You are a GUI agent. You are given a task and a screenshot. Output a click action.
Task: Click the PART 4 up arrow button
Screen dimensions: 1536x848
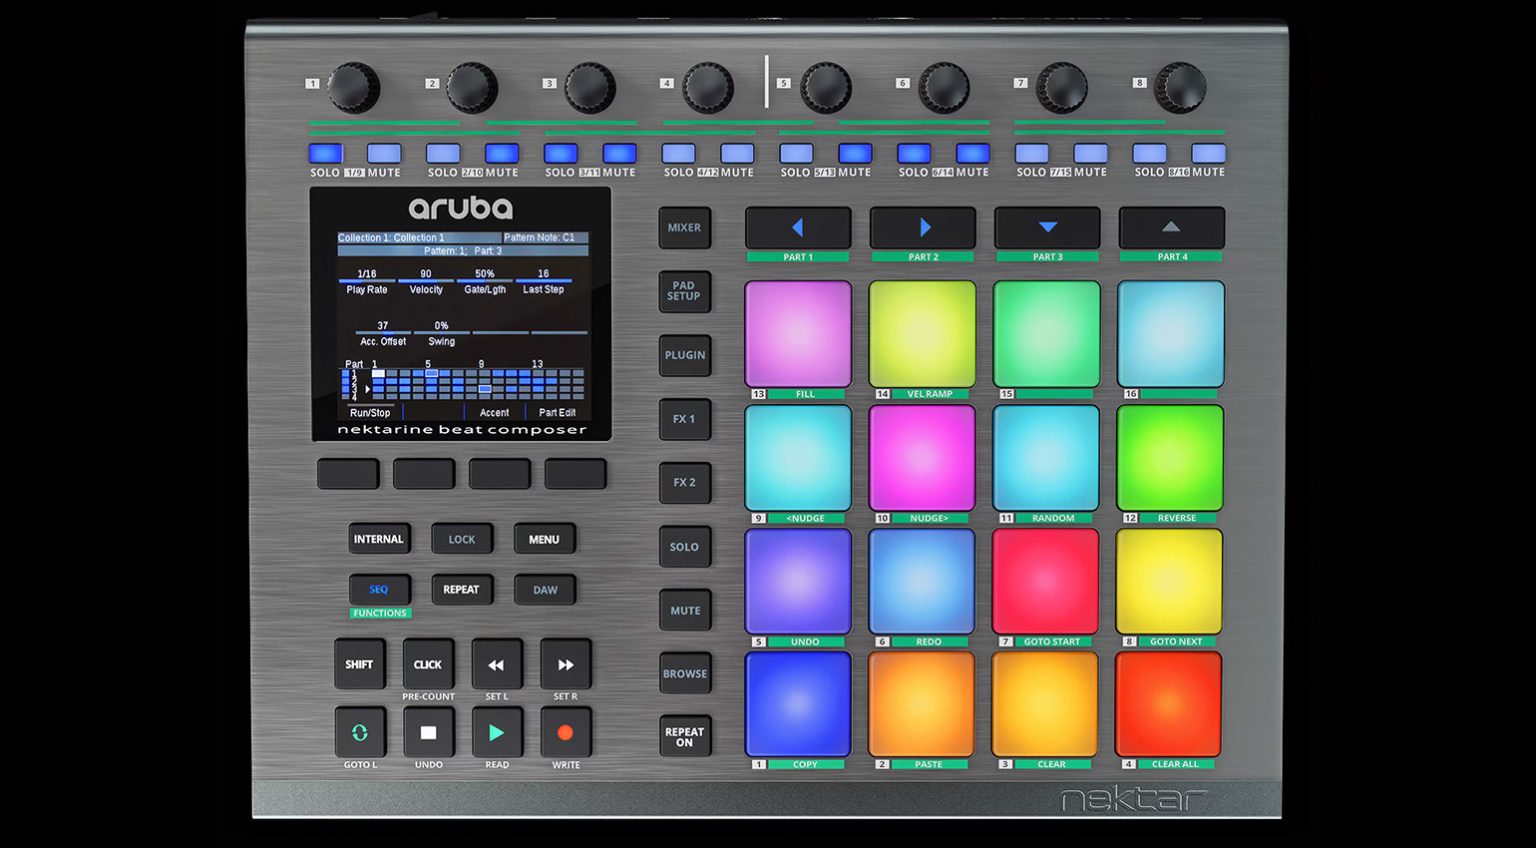[1170, 227]
